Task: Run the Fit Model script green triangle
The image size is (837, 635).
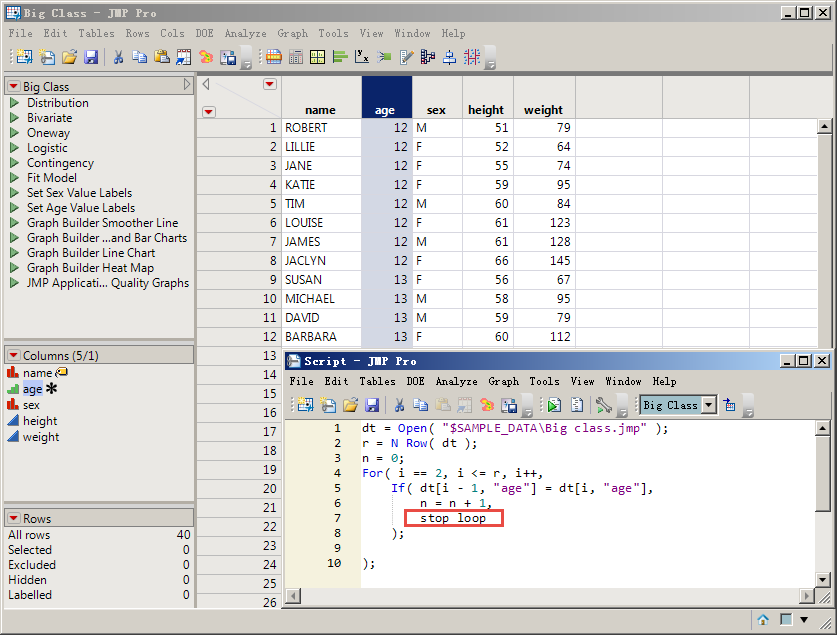Action: (x=15, y=178)
